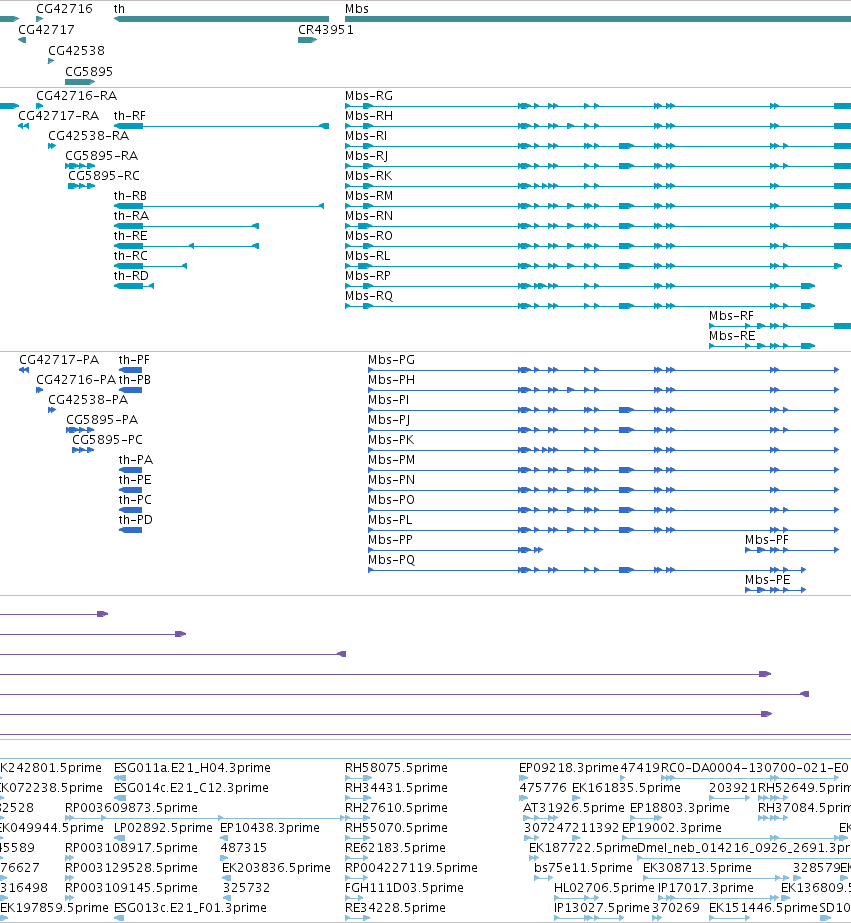Click transcript th-RE label
The height and width of the screenshot is (923, 851).
click(x=130, y=236)
